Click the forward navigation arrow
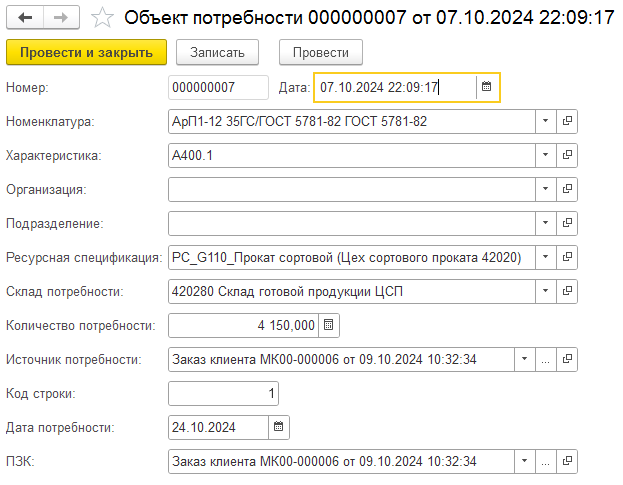 tap(59, 17)
